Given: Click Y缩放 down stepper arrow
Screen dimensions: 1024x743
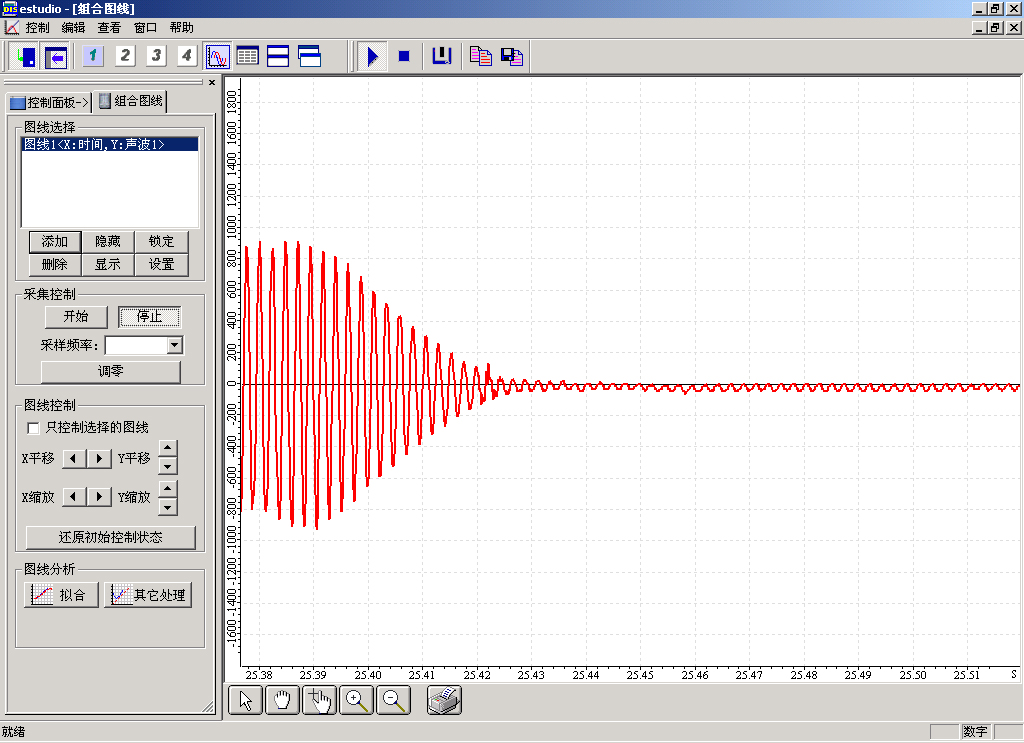Looking at the screenshot, I should pyautogui.click(x=168, y=506).
